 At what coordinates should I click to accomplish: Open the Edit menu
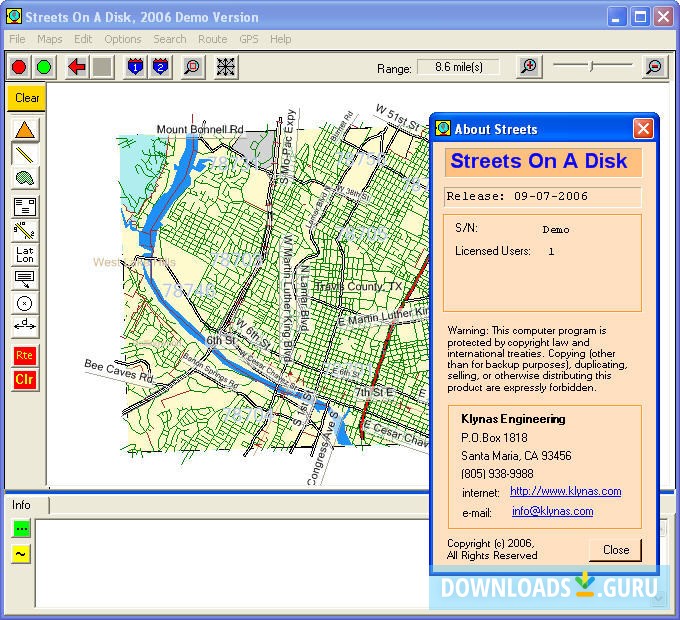83,39
